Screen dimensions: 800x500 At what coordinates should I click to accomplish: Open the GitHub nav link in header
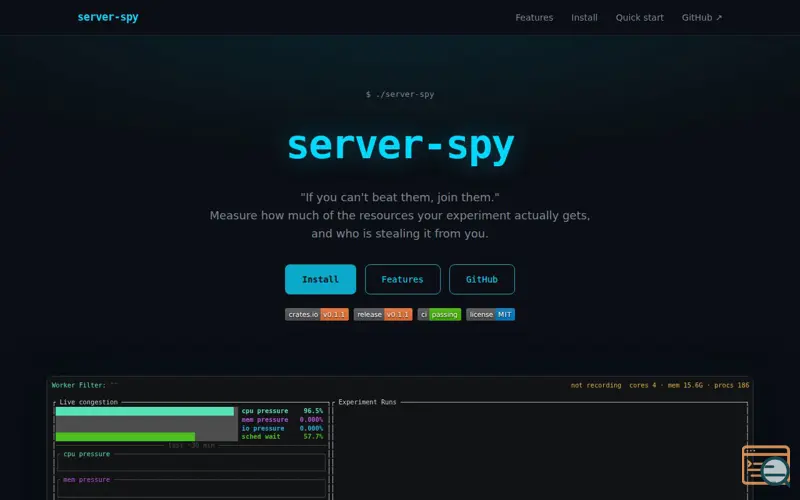702,17
